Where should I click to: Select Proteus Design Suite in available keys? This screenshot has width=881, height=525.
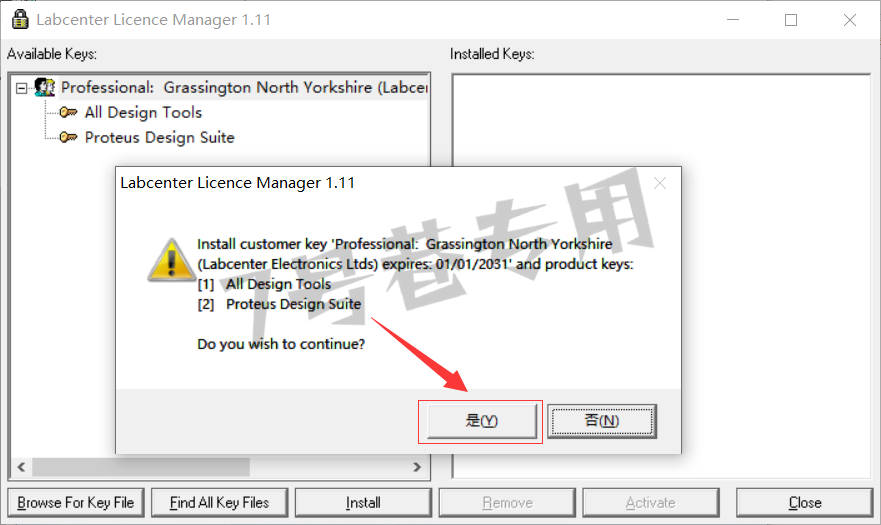click(x=160, y=137)
